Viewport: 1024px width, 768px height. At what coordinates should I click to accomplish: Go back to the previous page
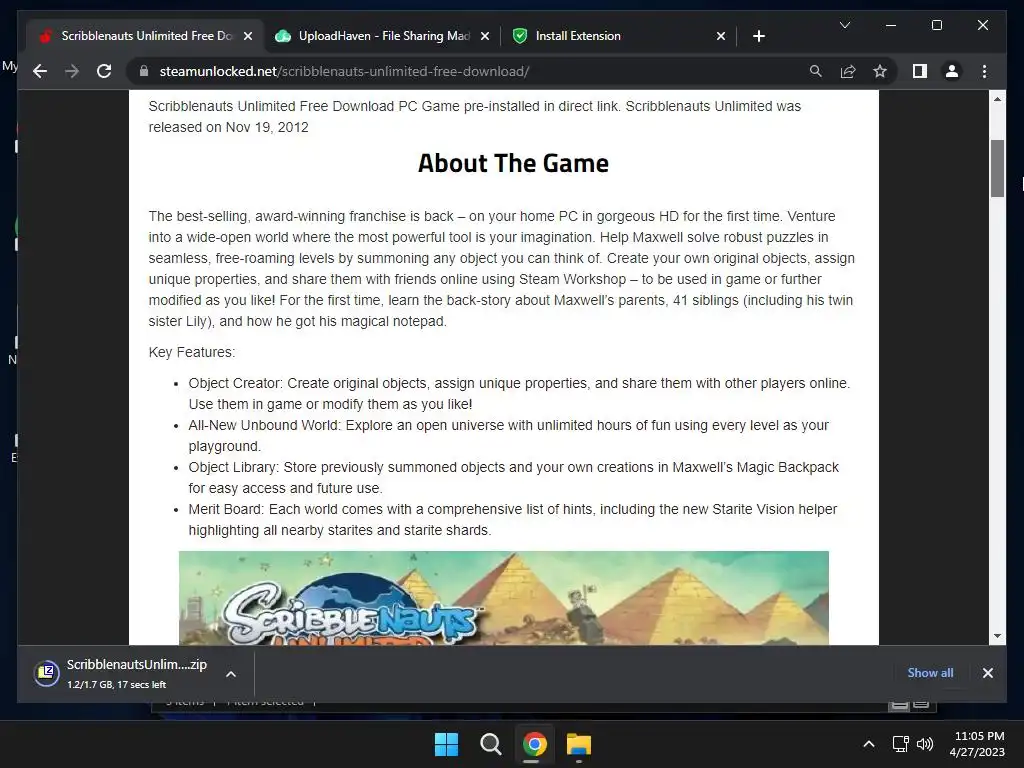[x=40, y=71]
